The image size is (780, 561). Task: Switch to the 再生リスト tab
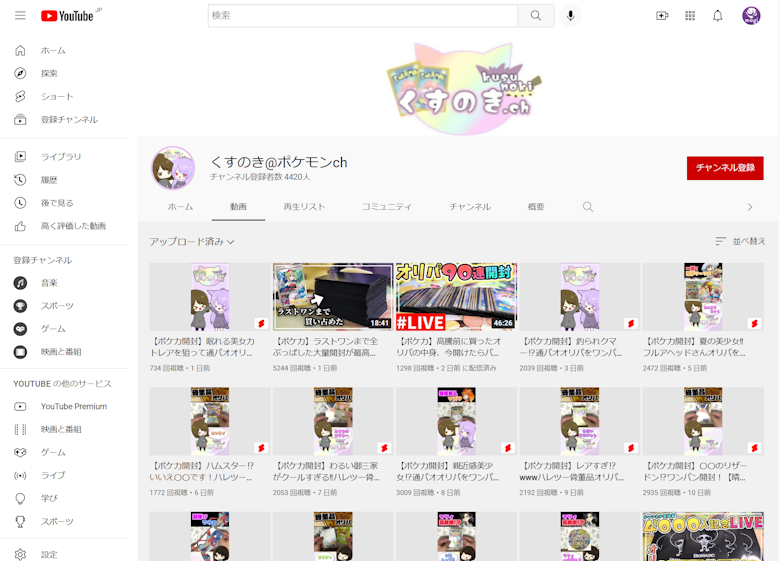[304, 207]
